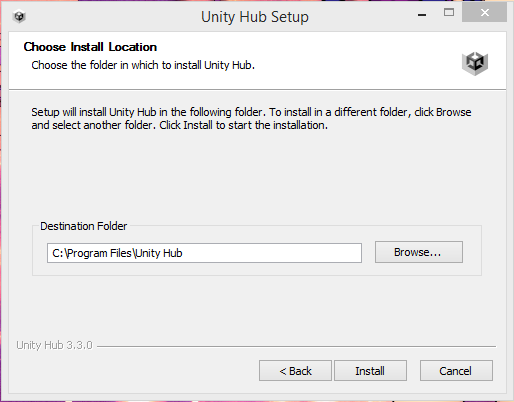Go to previous step with < Back

pos(295,370)
